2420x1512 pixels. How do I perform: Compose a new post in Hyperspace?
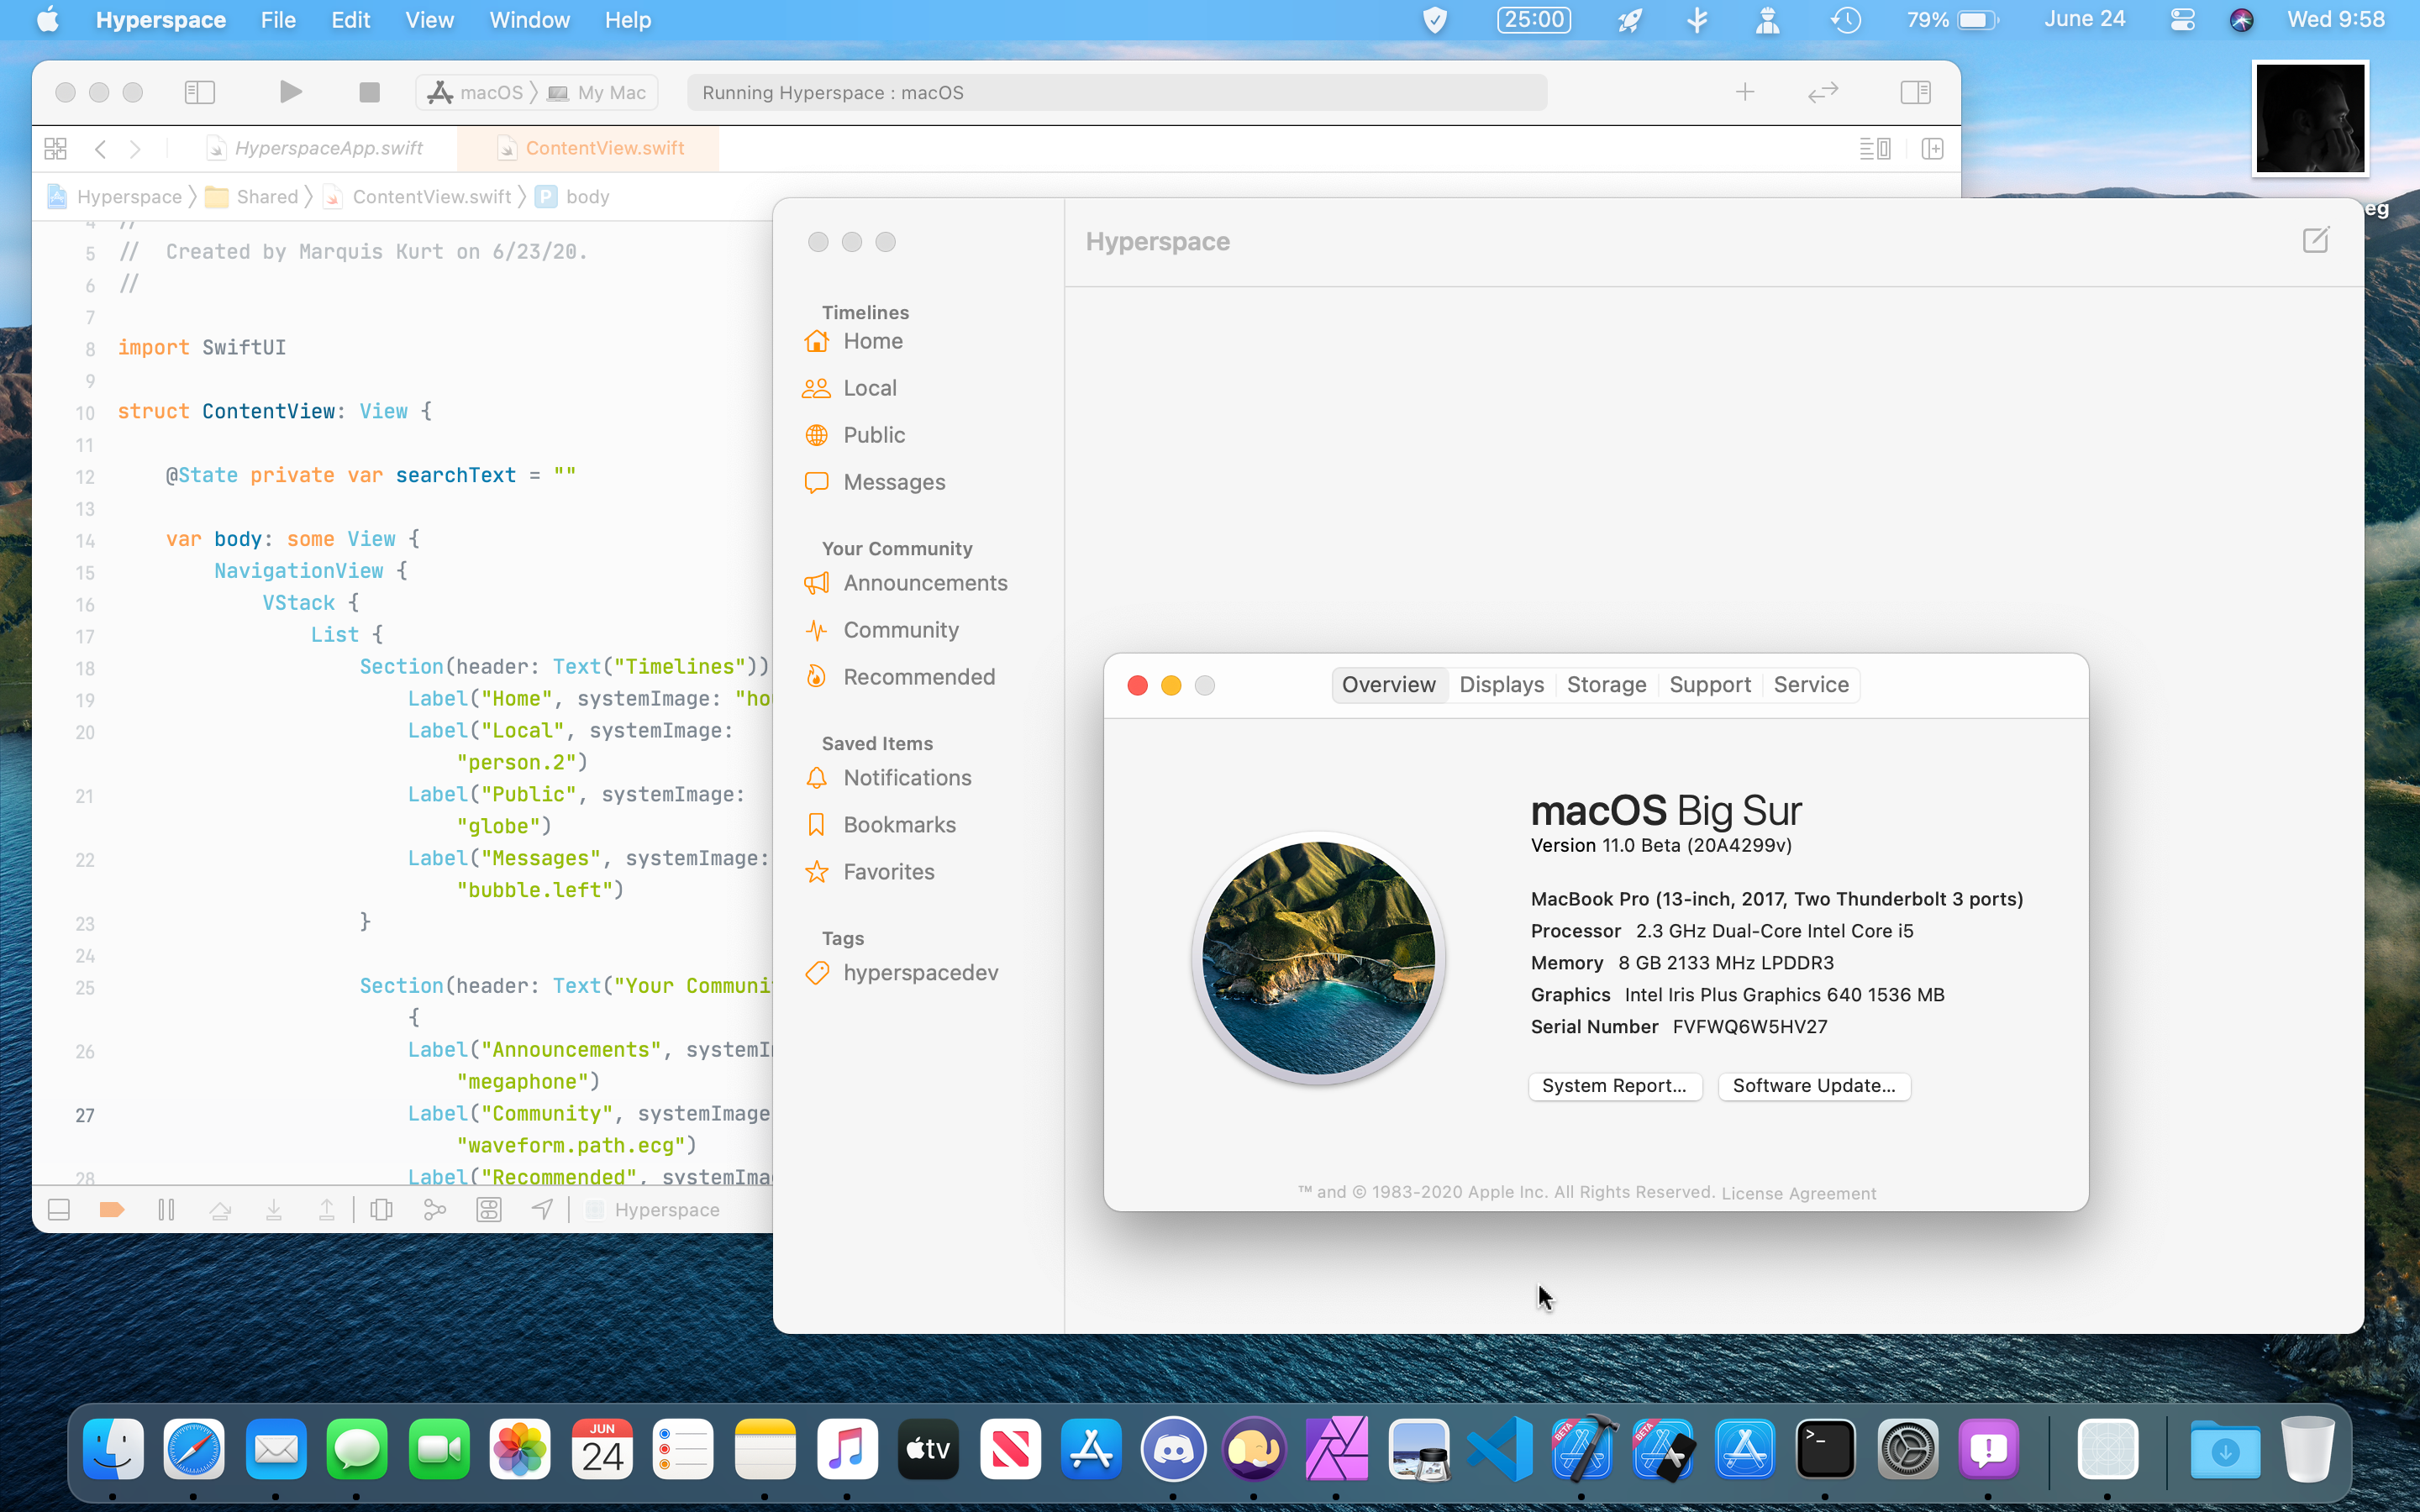pos(2316,240)
